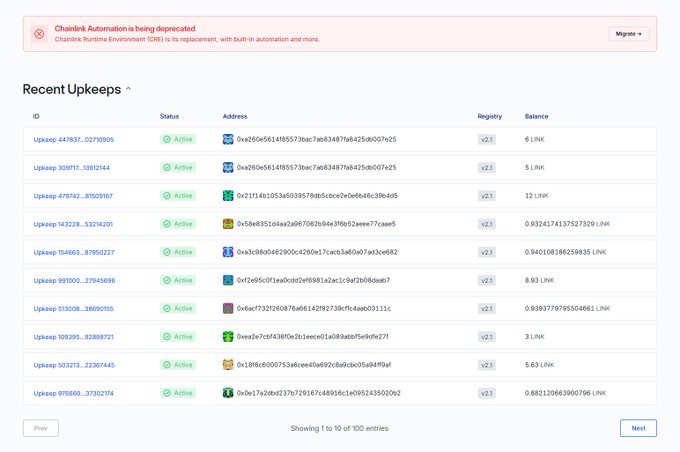Image resolution: width=680 pixels, height=452 pixels.
Task: Click the Active status badge for Upkeep 976660...37302174
Action: [178, 393]
